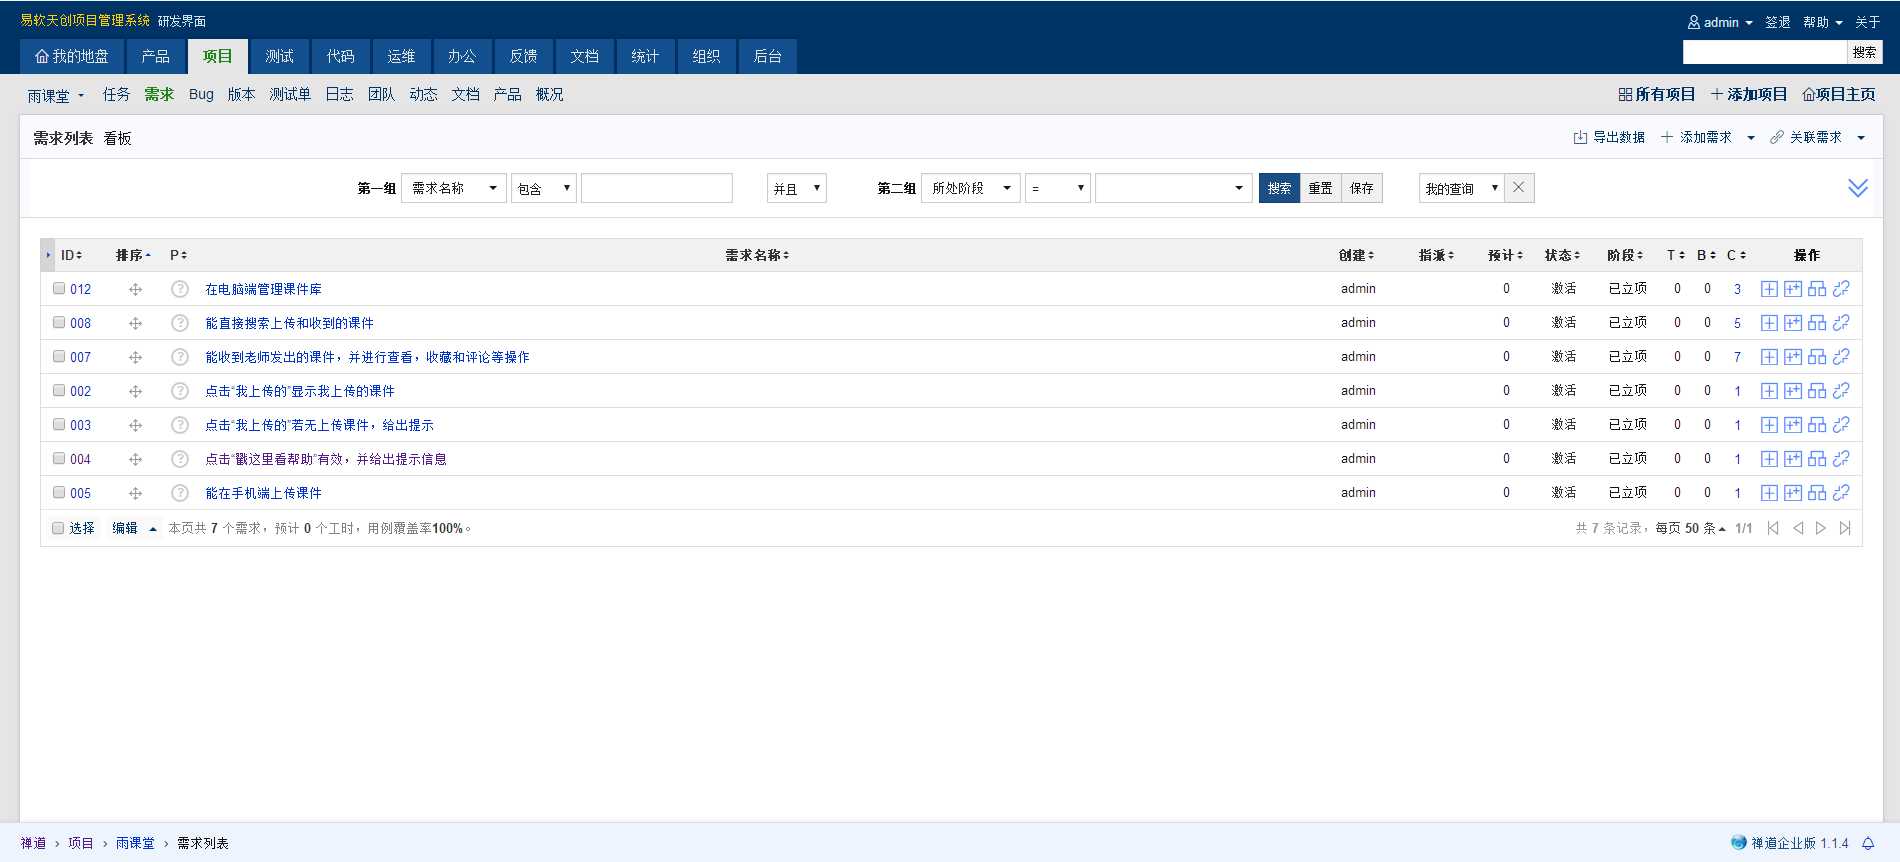Open requirement 在电脑端管理课件库
The height and width of the screenshot is (862, 1900).
[263, 289]
